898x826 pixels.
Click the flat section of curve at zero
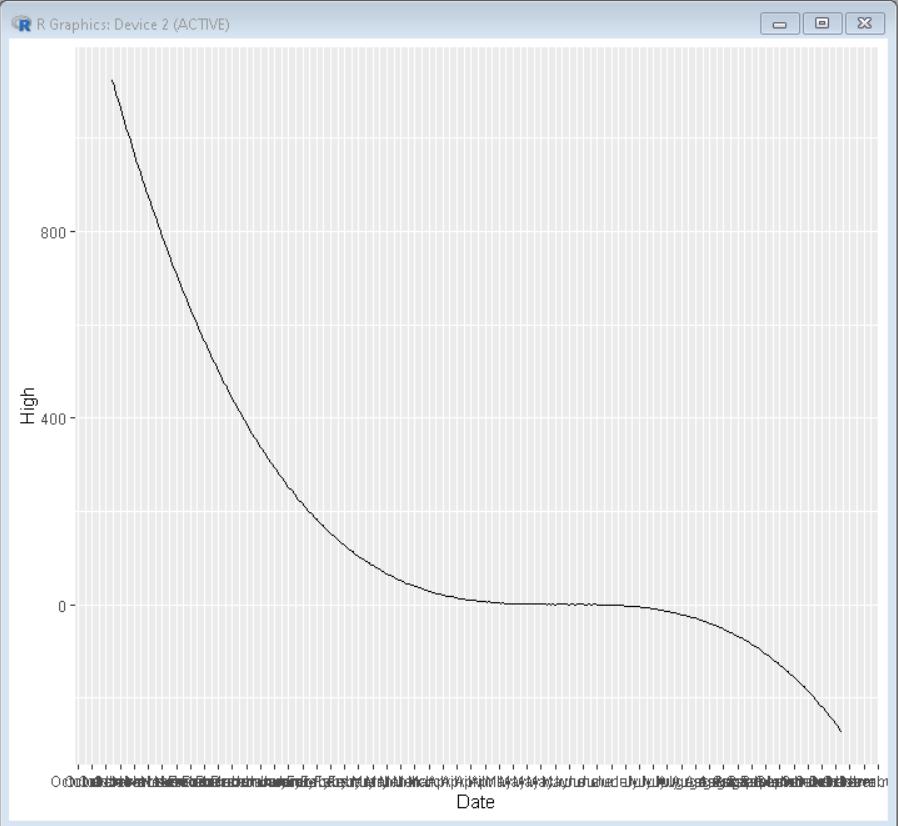point(550,604)
